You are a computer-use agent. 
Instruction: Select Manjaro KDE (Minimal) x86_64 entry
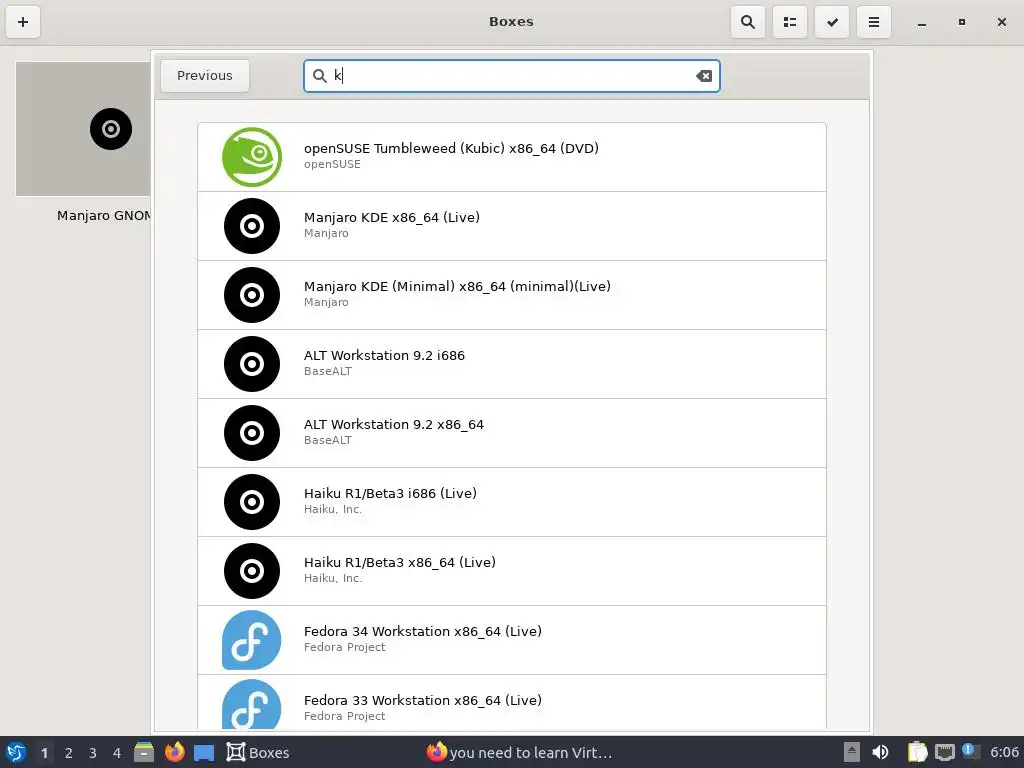coord(511,295)
